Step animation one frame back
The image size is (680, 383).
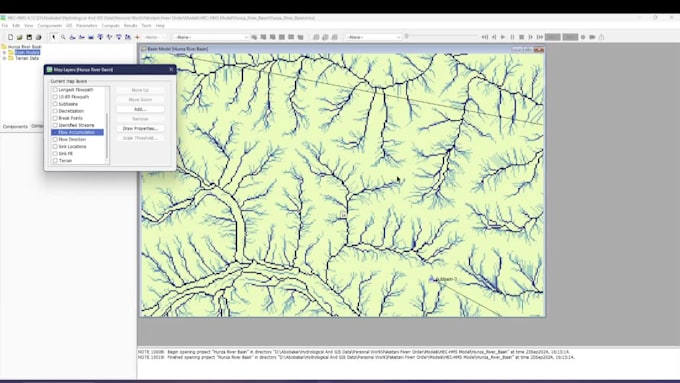[x=494, y=37]
